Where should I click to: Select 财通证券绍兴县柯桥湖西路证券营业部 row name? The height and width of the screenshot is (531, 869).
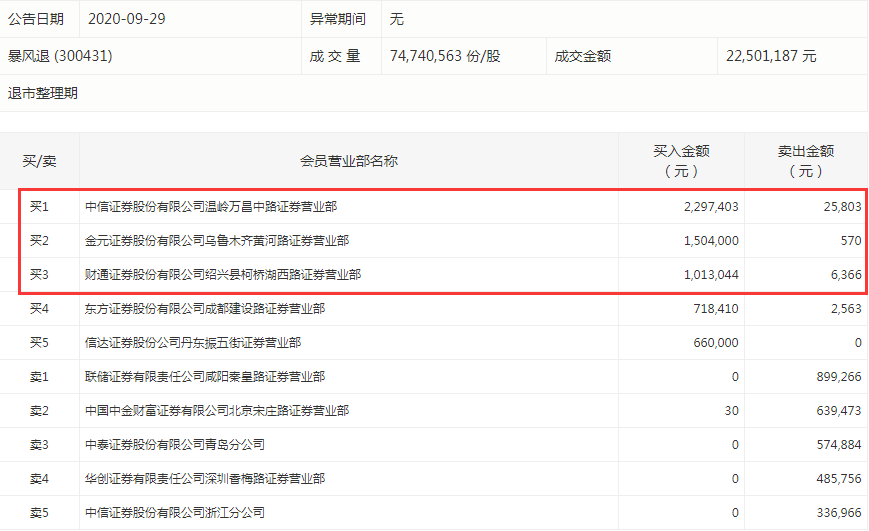tap(223, 274)
